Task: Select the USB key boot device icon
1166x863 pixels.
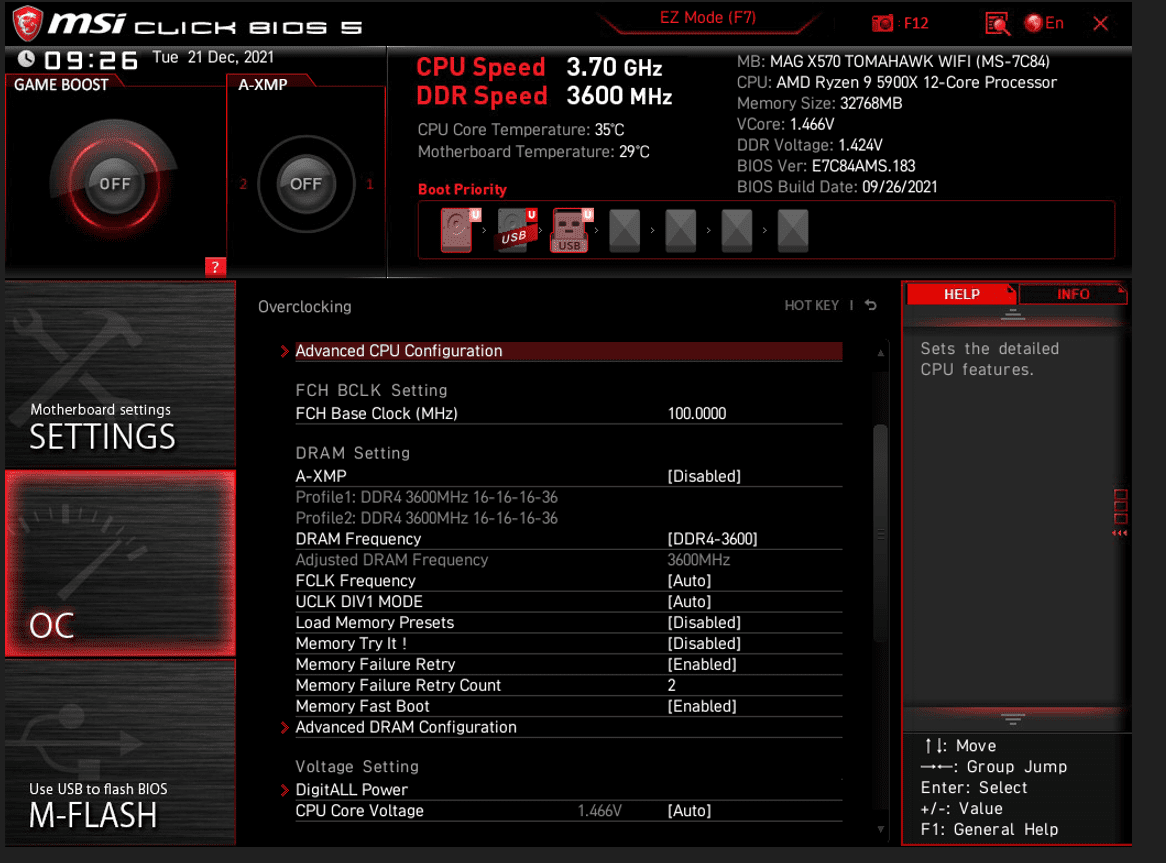Action: 570,230
